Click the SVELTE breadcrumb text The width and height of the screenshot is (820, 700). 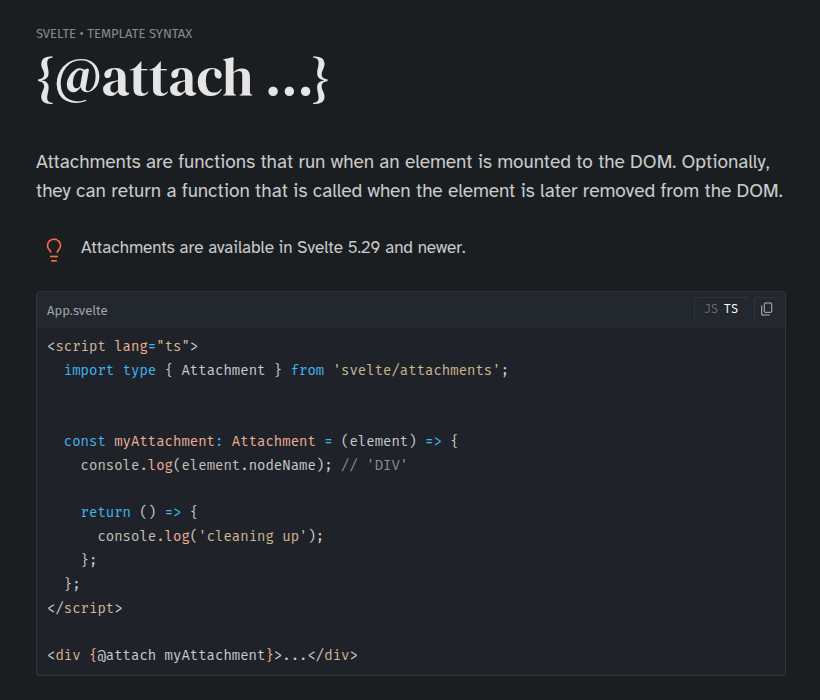tap(56, 34)
